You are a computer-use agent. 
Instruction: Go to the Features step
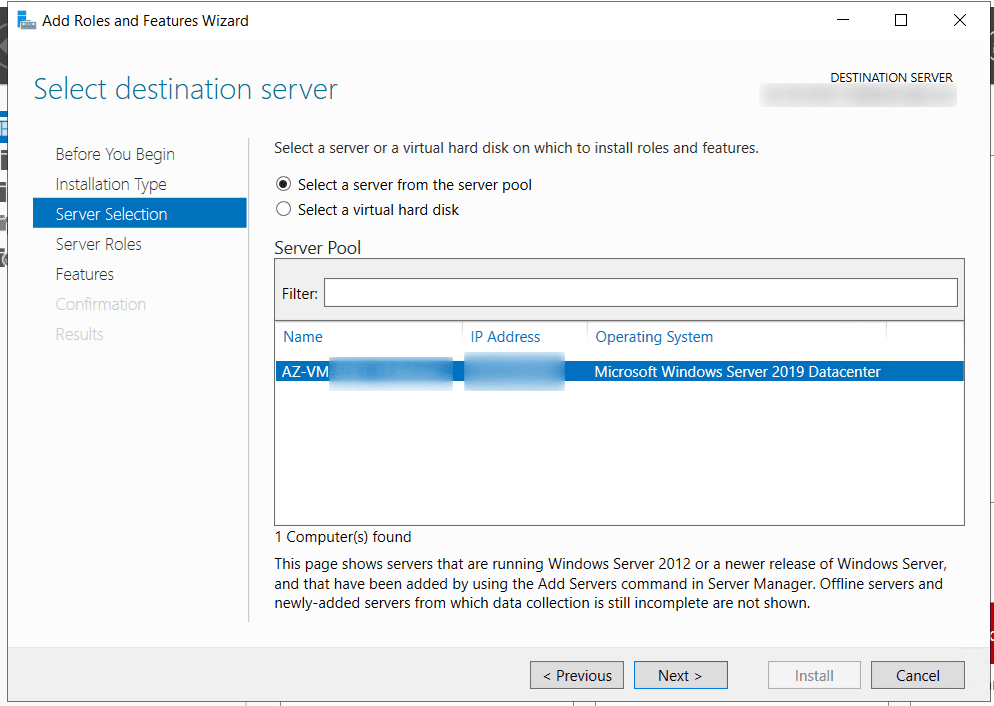point(84,274)
